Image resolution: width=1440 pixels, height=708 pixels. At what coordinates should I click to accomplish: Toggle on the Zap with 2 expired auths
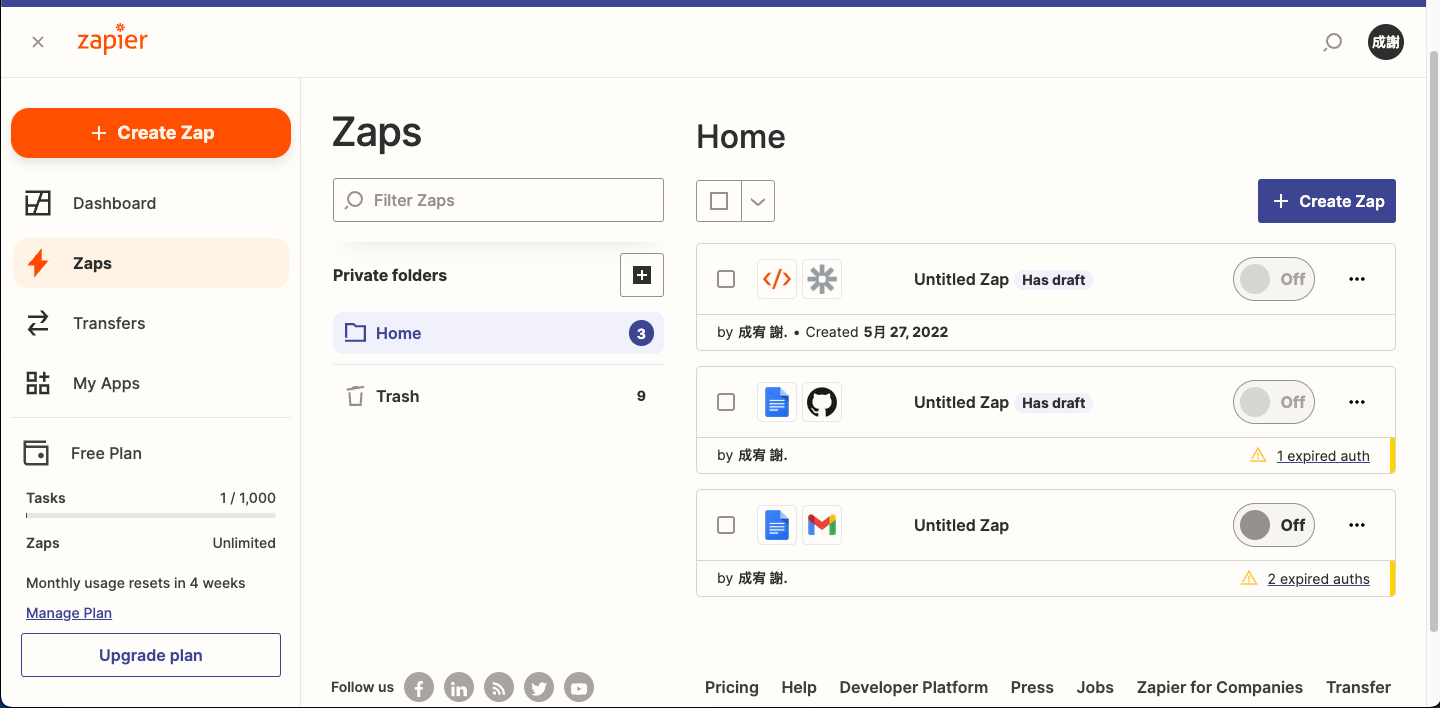[1274, 525]
